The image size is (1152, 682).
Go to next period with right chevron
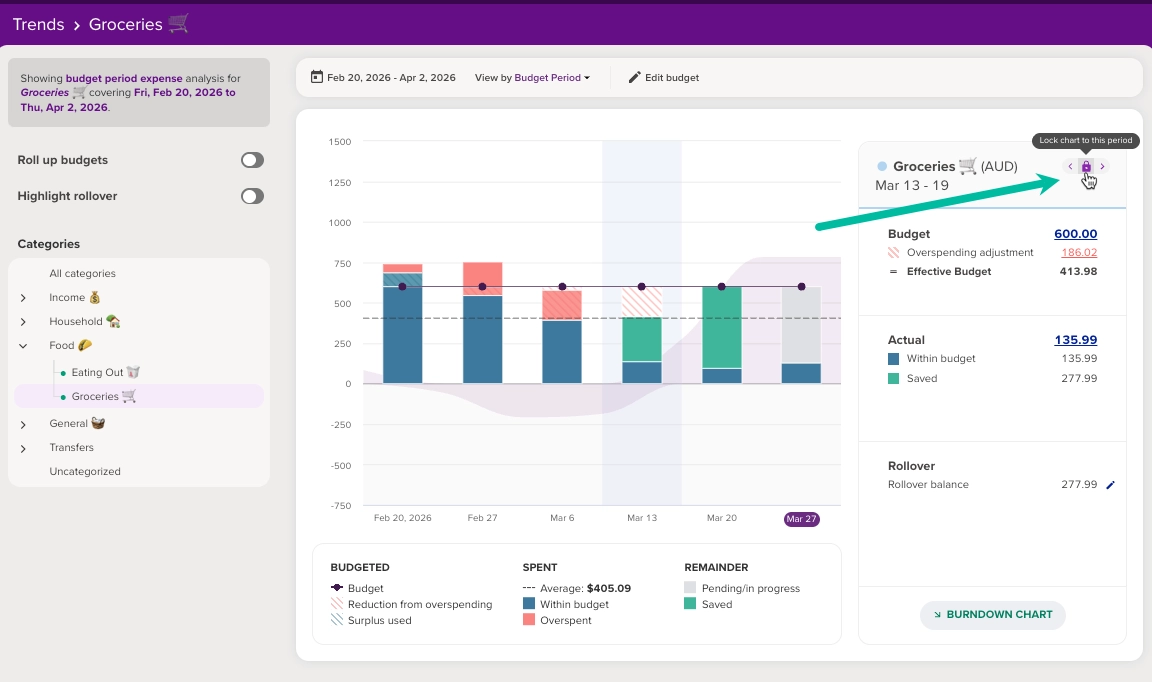click(1102, 167)
